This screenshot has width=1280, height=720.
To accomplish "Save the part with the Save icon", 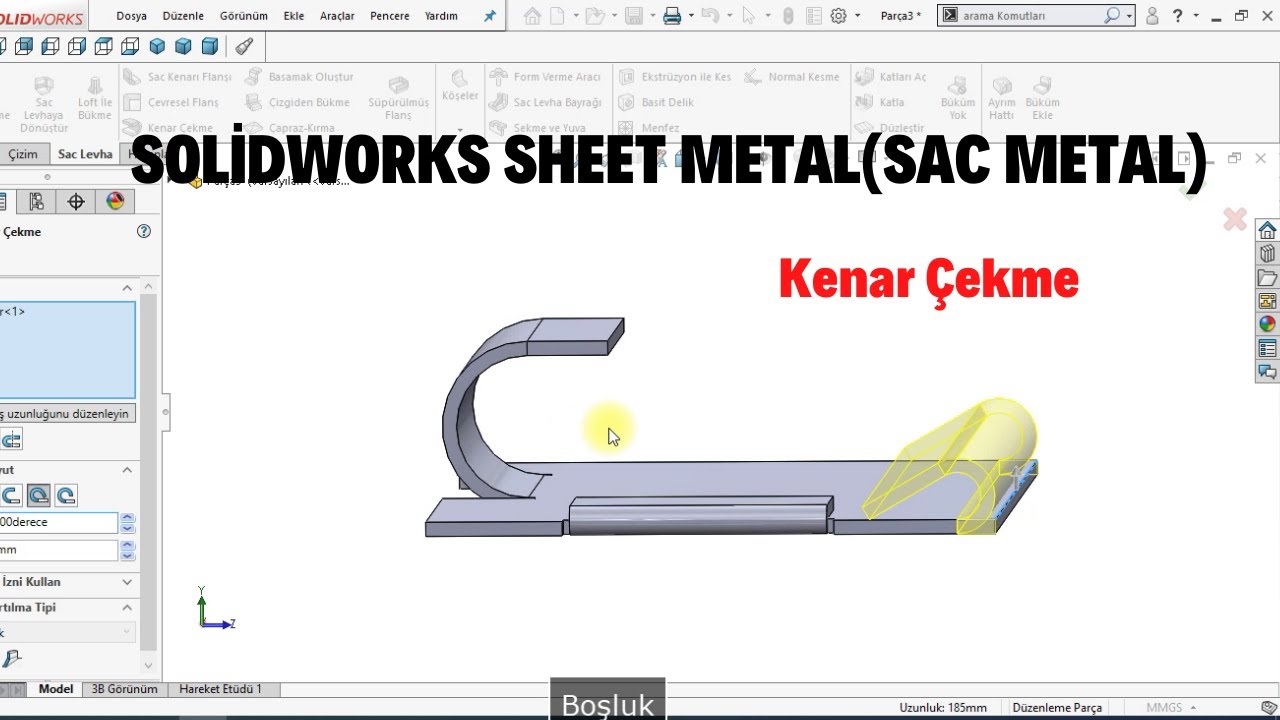I will (633, 16).
